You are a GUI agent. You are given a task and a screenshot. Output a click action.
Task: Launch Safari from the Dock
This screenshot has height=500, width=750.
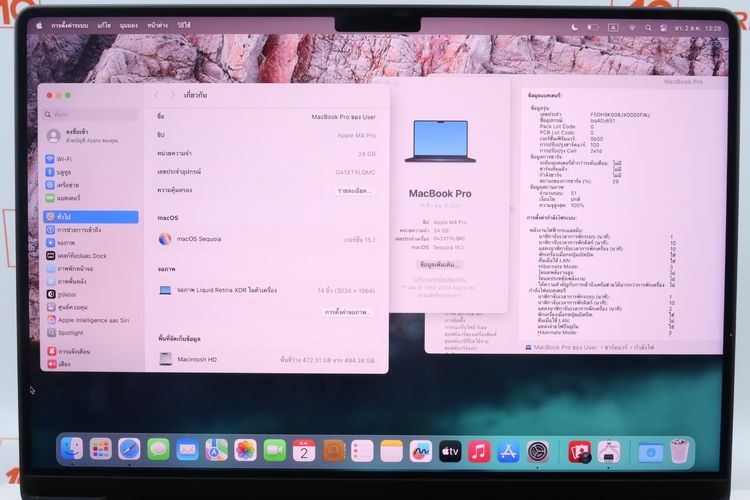click(130, 449)
